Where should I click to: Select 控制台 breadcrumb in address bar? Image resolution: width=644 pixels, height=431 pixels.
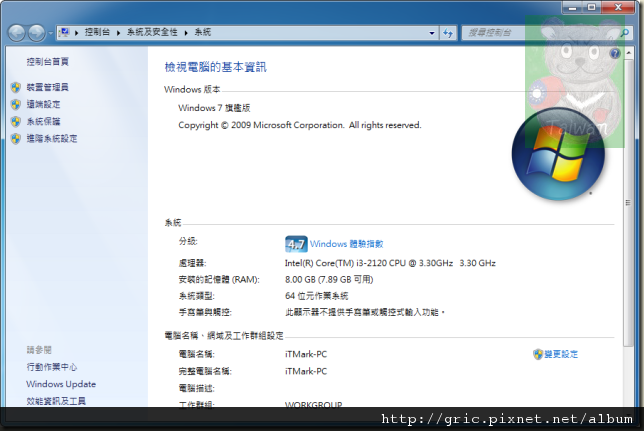97,32
